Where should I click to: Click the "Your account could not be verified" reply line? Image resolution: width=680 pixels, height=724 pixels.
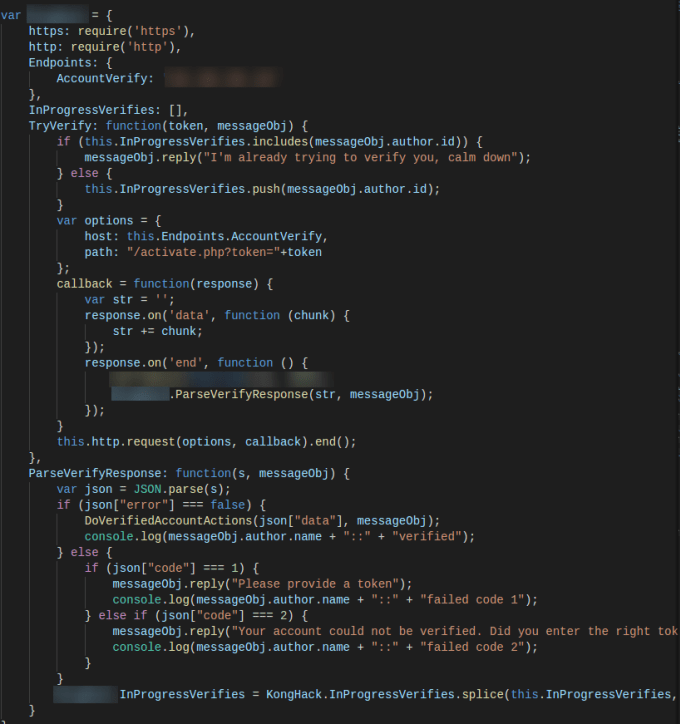click(x=396, y=631)
